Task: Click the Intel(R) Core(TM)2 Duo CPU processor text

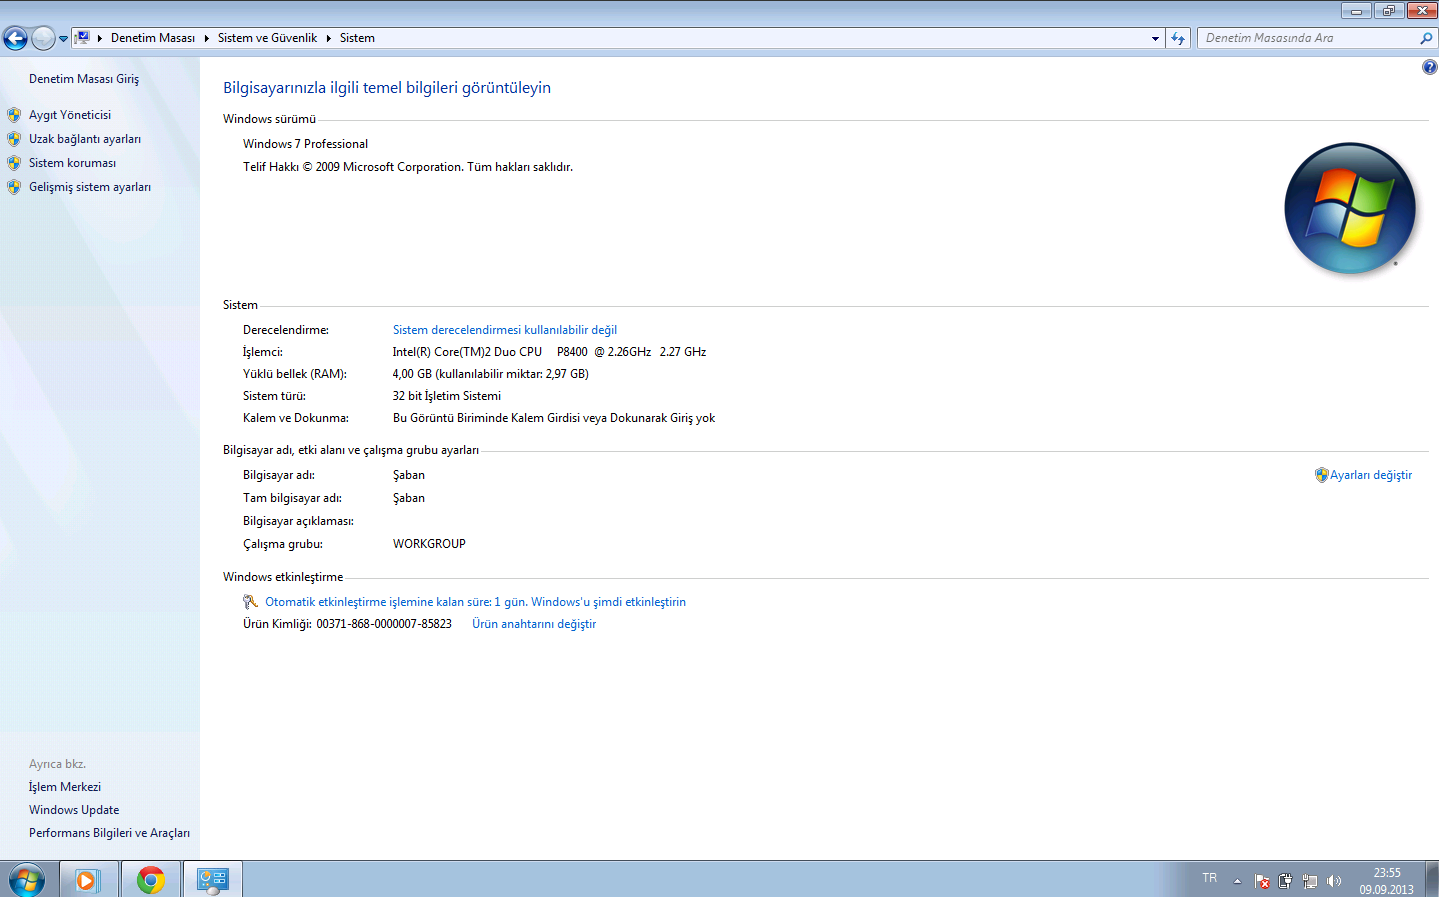Action: pyautogui.click(x=549, y=352)
